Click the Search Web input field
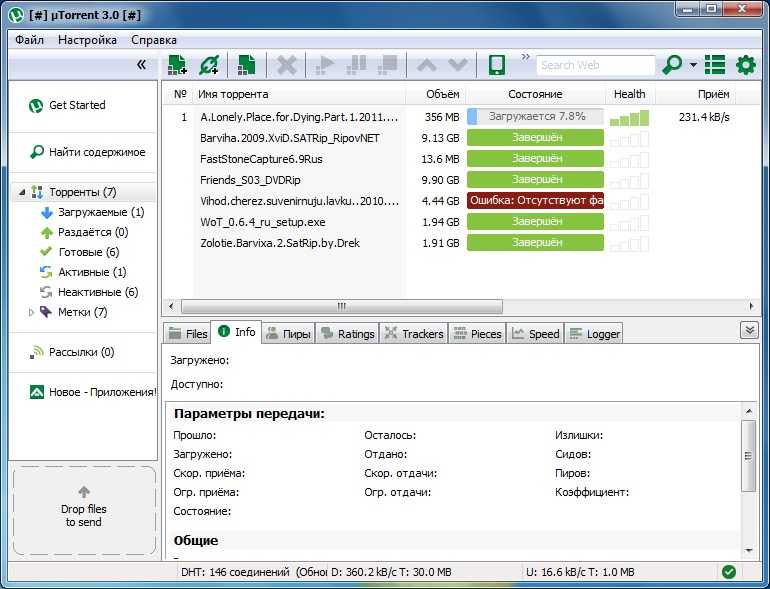 (x=595, y=65)
